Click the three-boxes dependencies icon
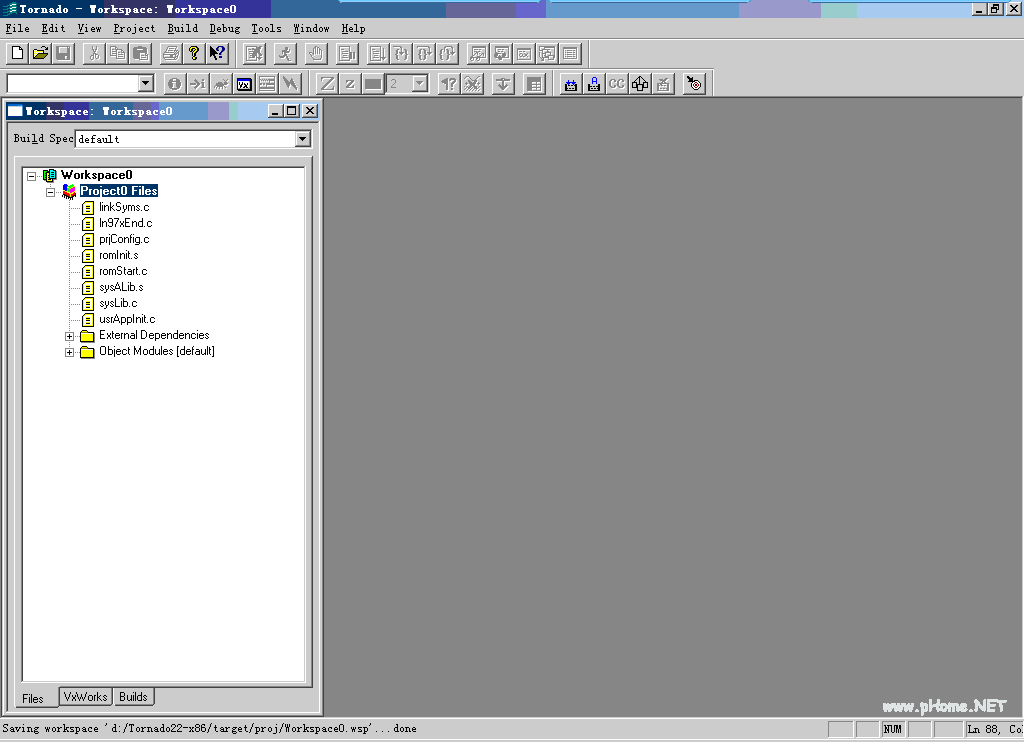The width and height of the screenshot is (1024, 742). [x=640, y=84]
